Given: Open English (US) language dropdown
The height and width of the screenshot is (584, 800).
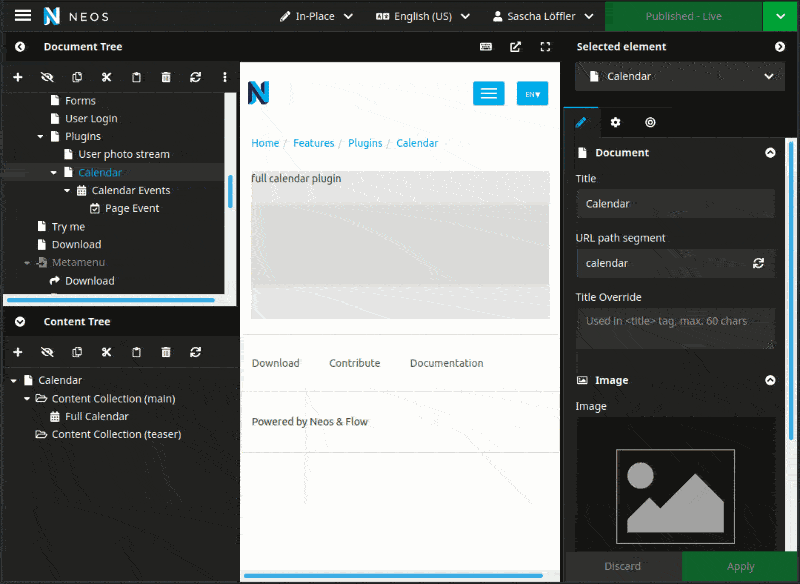Looking at the screenshot, I should pos(423,16).
